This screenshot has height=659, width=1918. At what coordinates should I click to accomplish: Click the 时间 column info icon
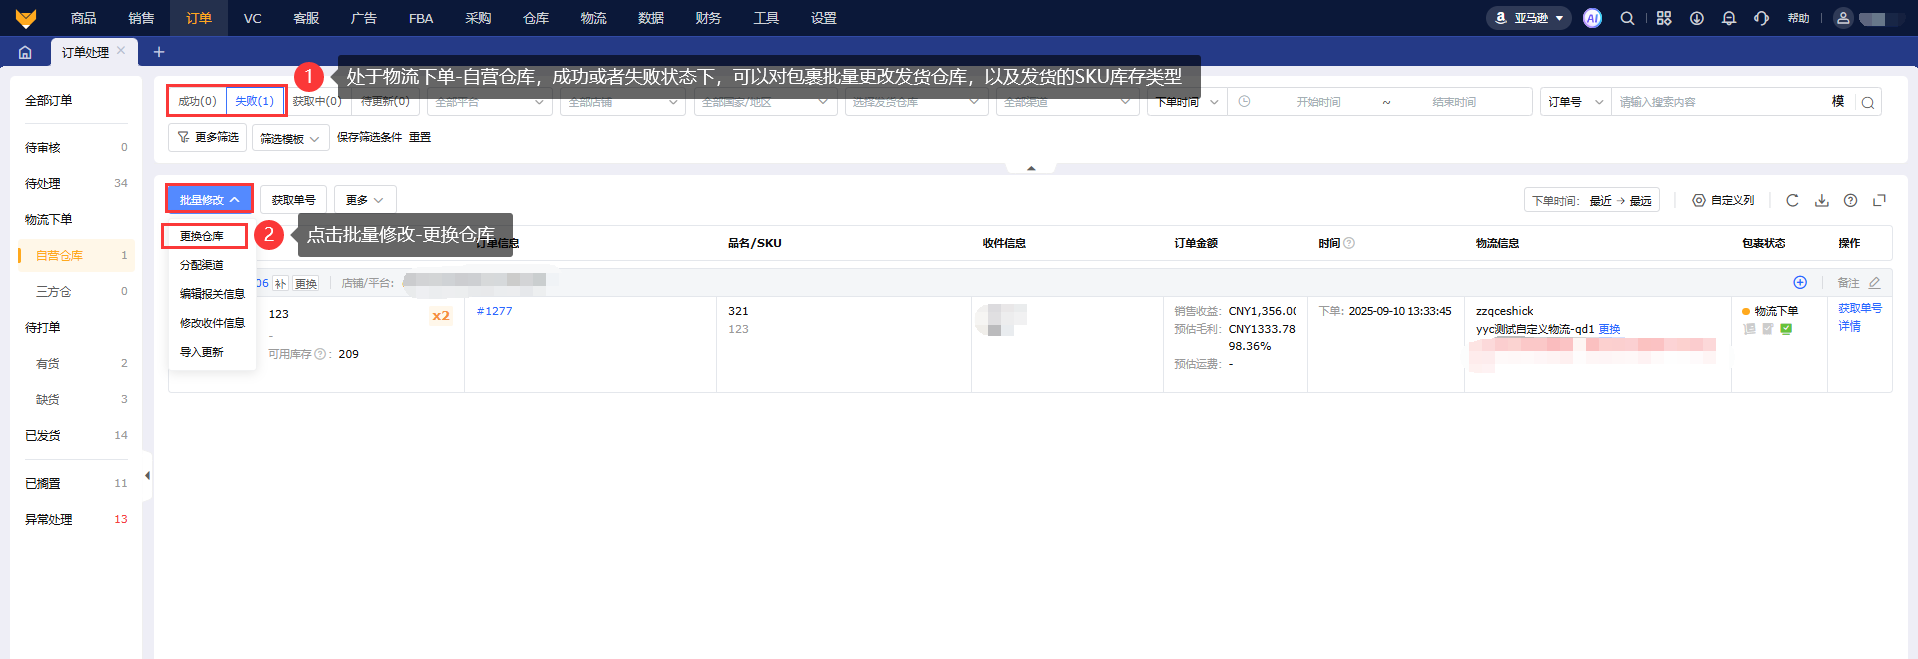[1349, 243]
